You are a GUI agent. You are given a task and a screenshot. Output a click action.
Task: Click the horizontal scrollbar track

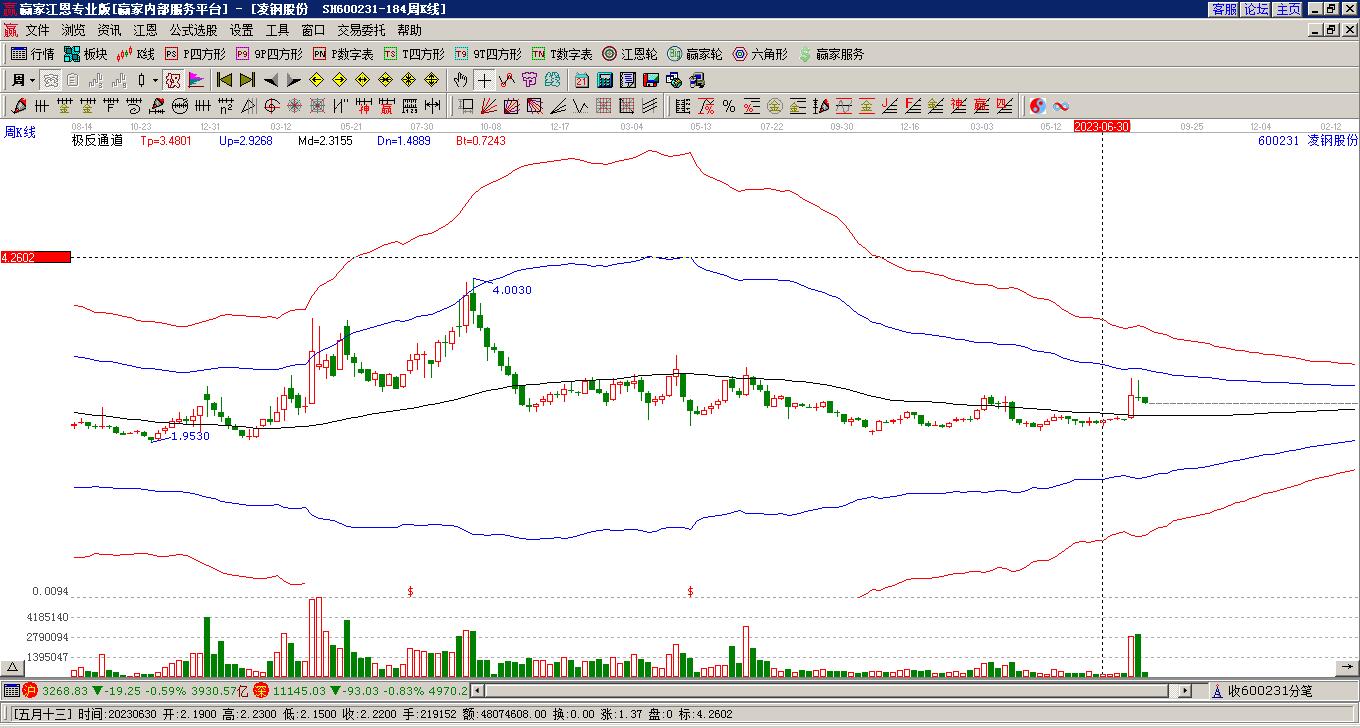tap(832, 690)
